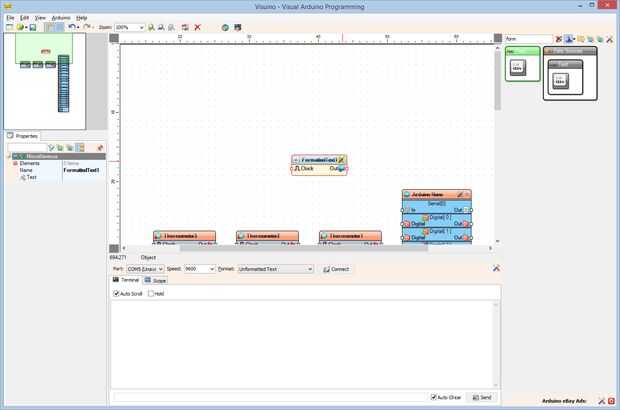Open the Edit menu
Viewport: 620px width, 410px height.
[25, 18]
